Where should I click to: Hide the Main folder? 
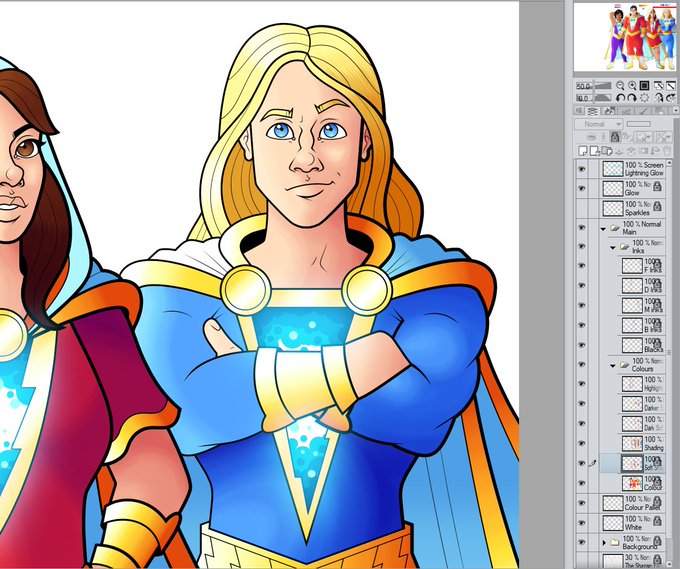(582, 228)
